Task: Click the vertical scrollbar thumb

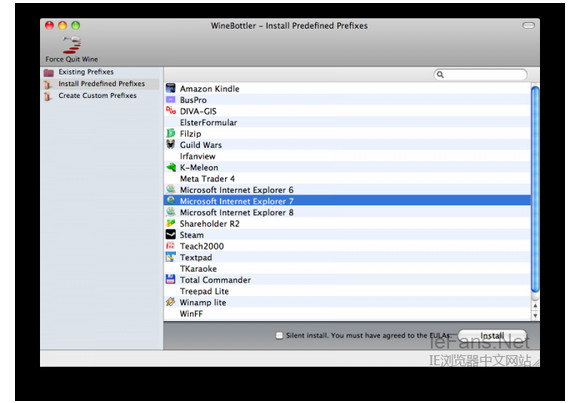Action: click(535, 189)
